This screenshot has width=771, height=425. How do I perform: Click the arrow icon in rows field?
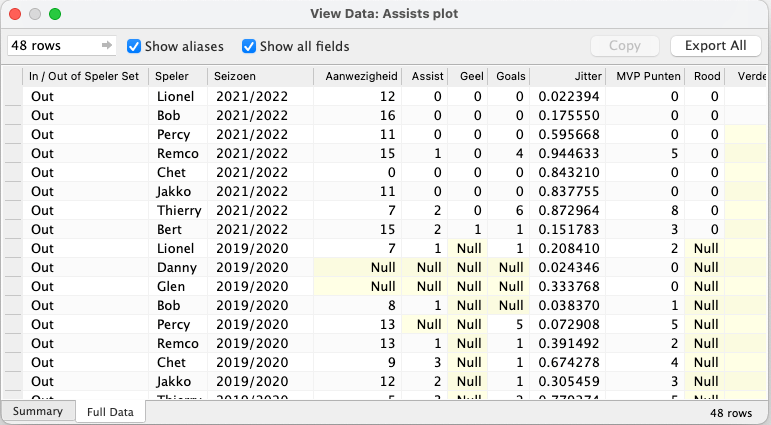click(x=106, y=46)
